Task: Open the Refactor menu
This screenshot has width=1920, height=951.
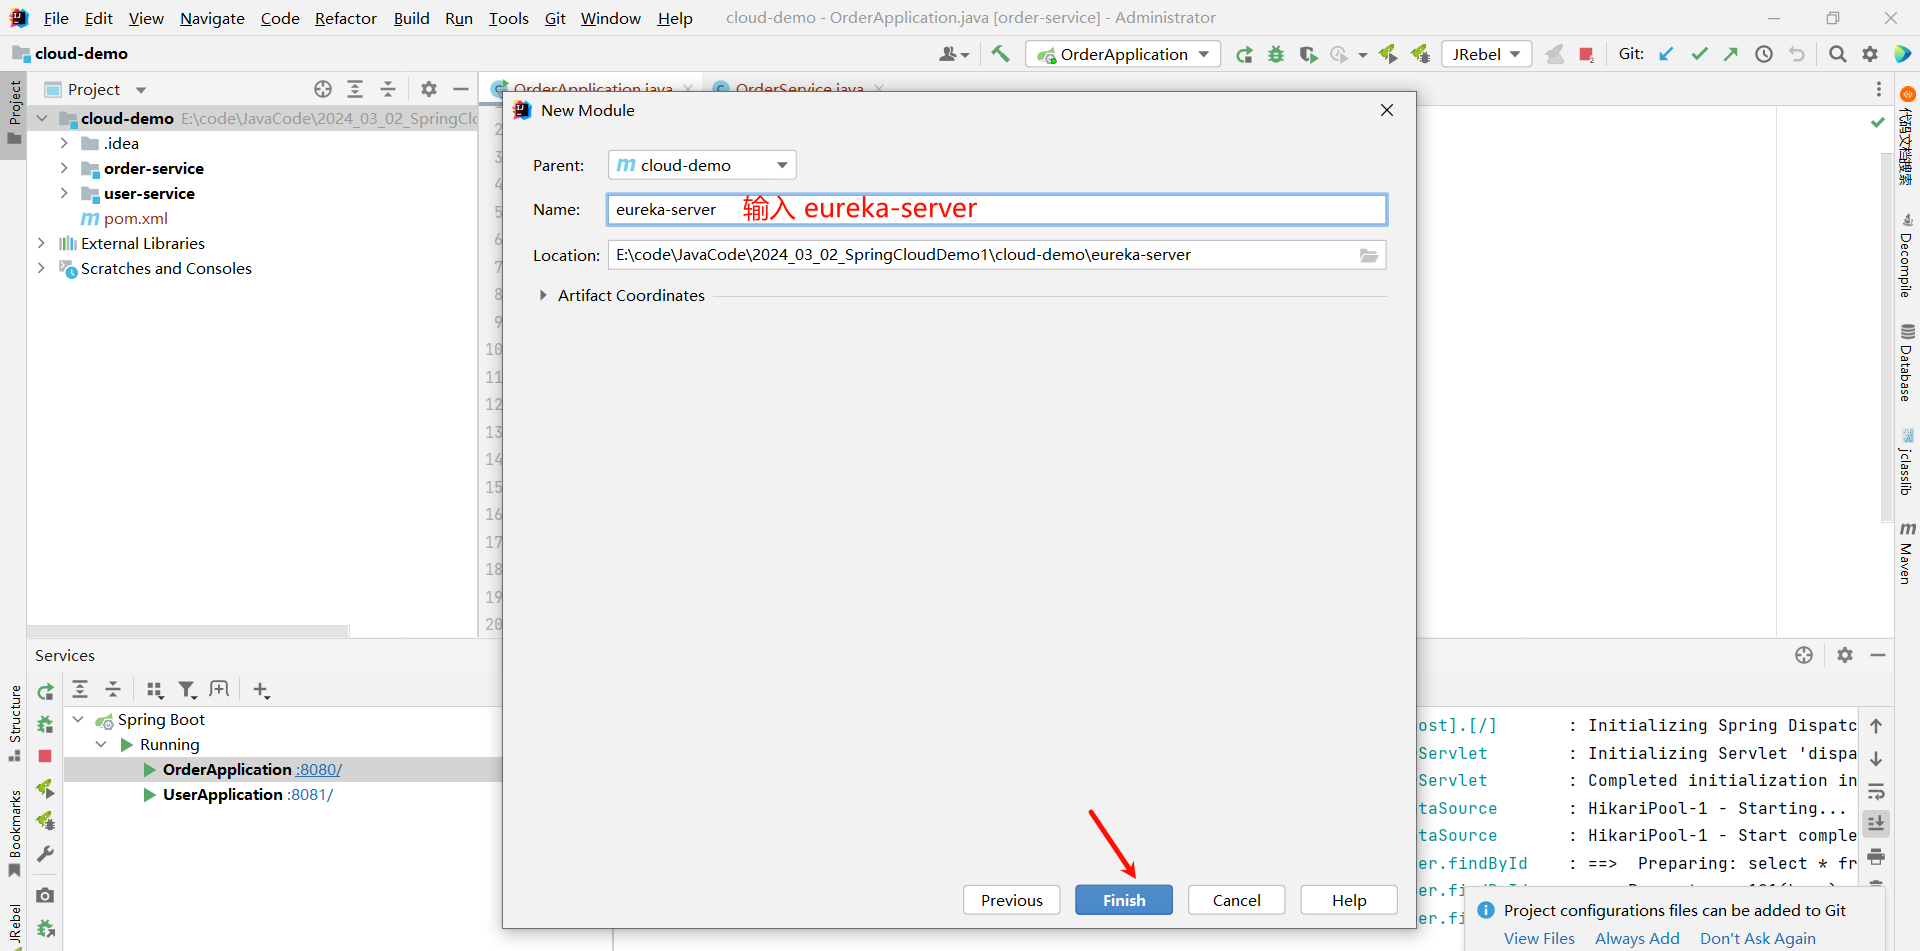Action: coord(345,18)
